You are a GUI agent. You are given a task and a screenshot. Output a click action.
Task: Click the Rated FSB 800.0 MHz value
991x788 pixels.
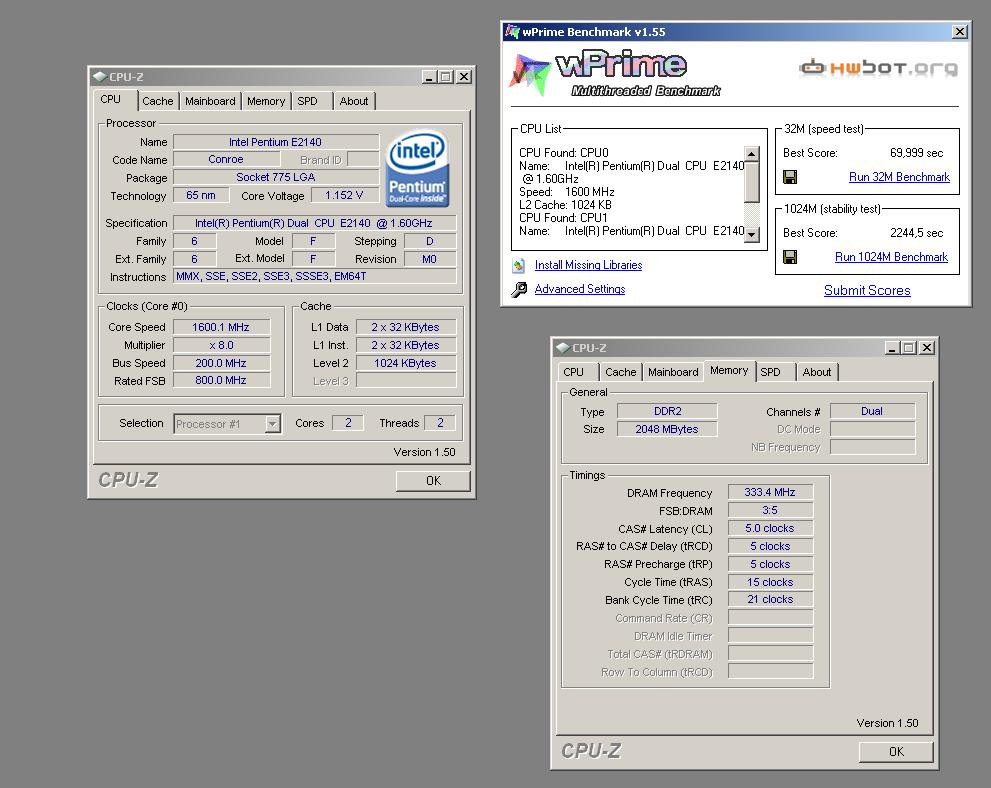[x=221, y=380]
